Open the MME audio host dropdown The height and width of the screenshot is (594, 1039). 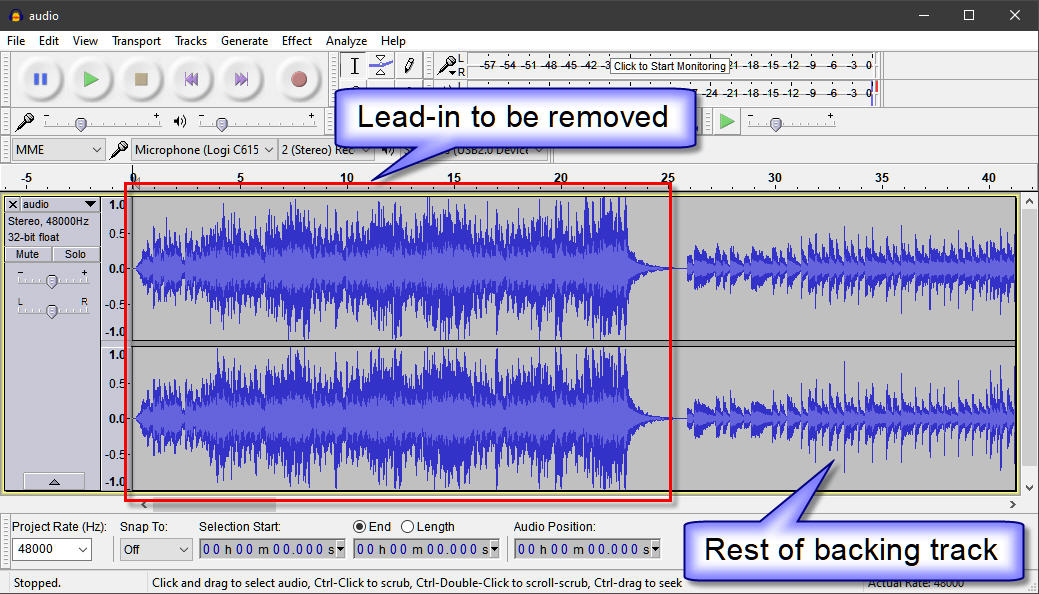pos(58,150)
